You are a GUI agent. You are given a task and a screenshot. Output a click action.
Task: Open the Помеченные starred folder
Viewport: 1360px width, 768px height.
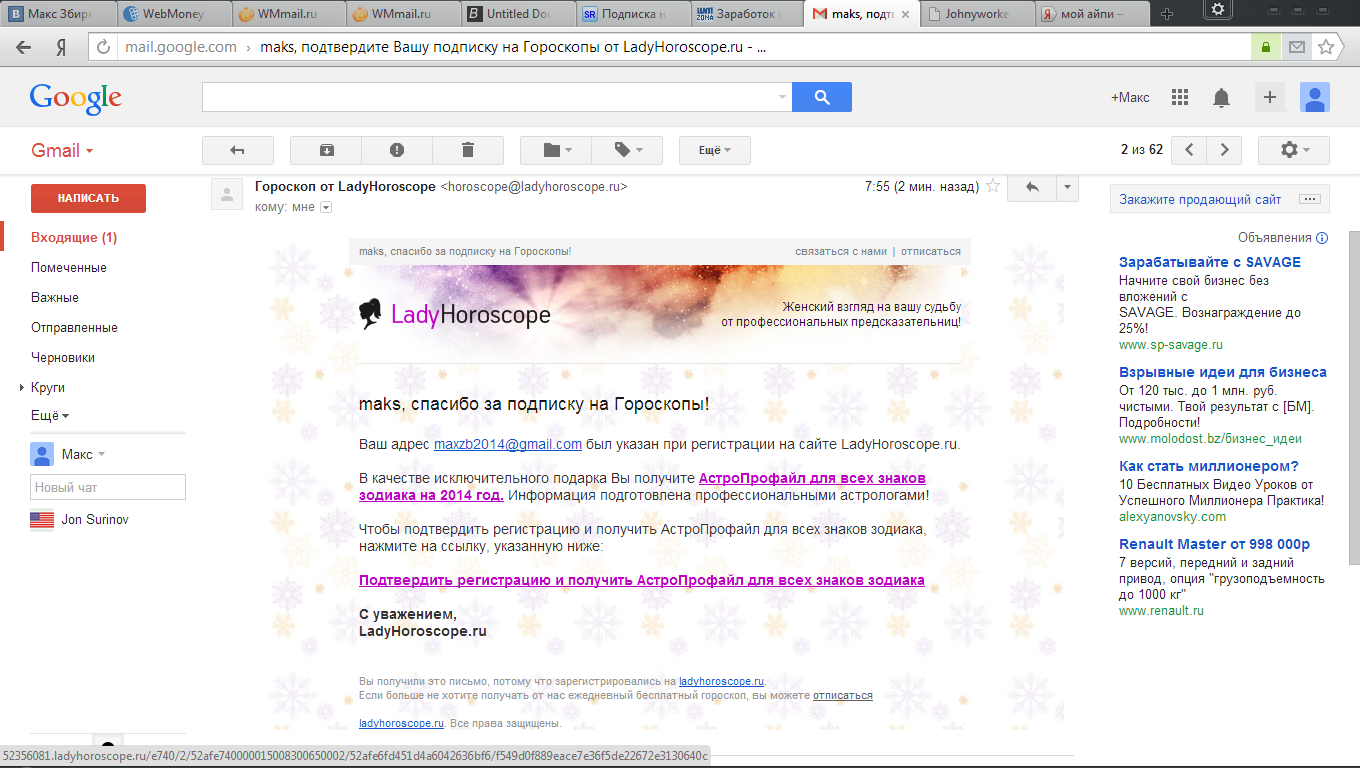click(x=69, y=268)
